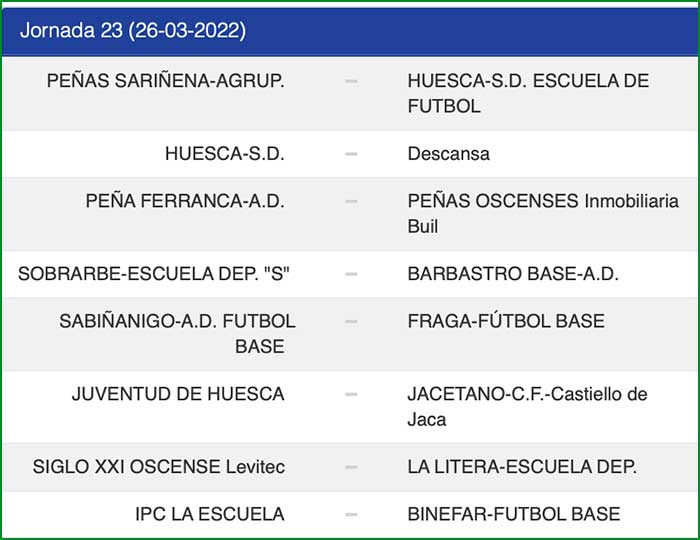Open HUESCA-S.D. ESCUELA DE FUTBOL team
Screen dimensions: 700x540
click(x=528, y=93)
